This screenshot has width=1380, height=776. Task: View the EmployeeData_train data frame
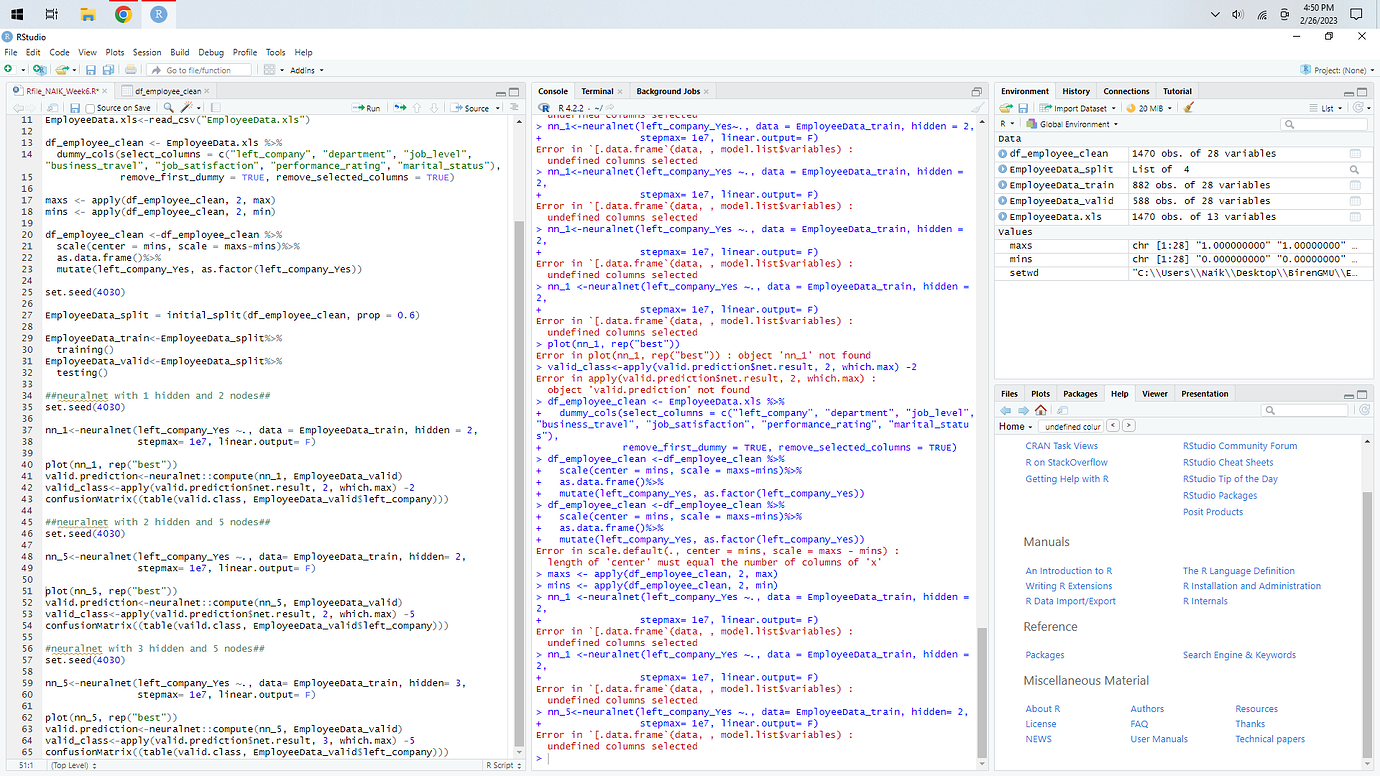(x=1356, y=185)
